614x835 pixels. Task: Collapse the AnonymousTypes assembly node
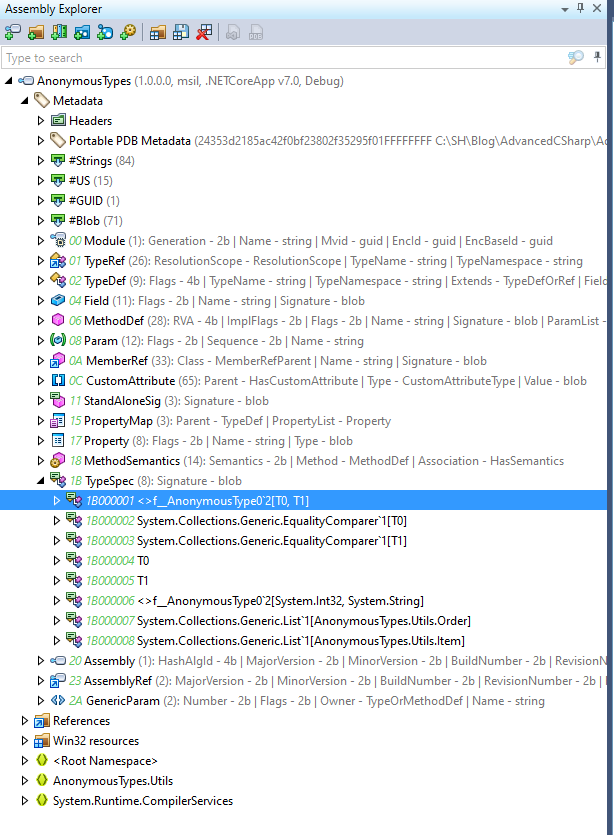coord(9,81)
